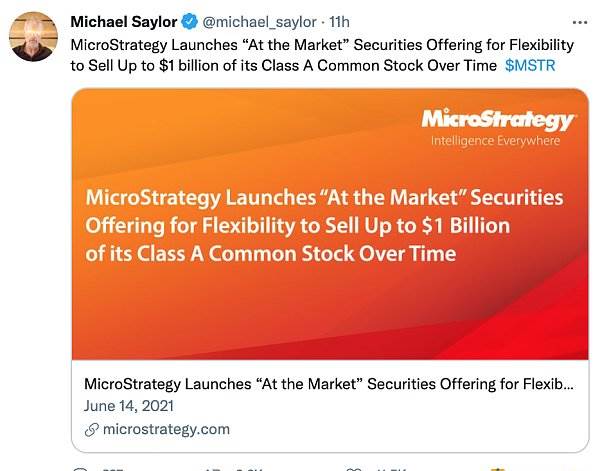Viewport: 600px width, 471px height.
Task: Click the June 14, 2021 date
Action: pyautogui.click(x=129, y=406)
